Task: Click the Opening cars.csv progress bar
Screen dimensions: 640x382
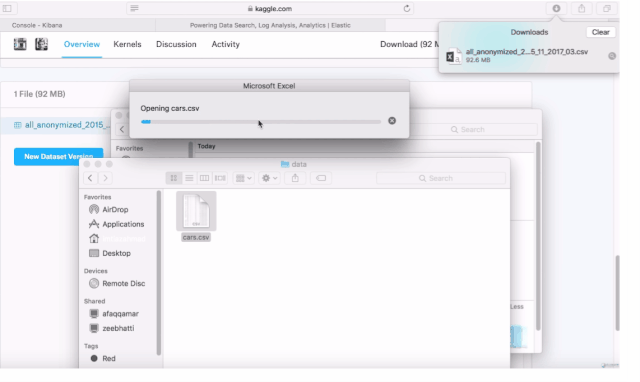Action: (x=260, y=122)
